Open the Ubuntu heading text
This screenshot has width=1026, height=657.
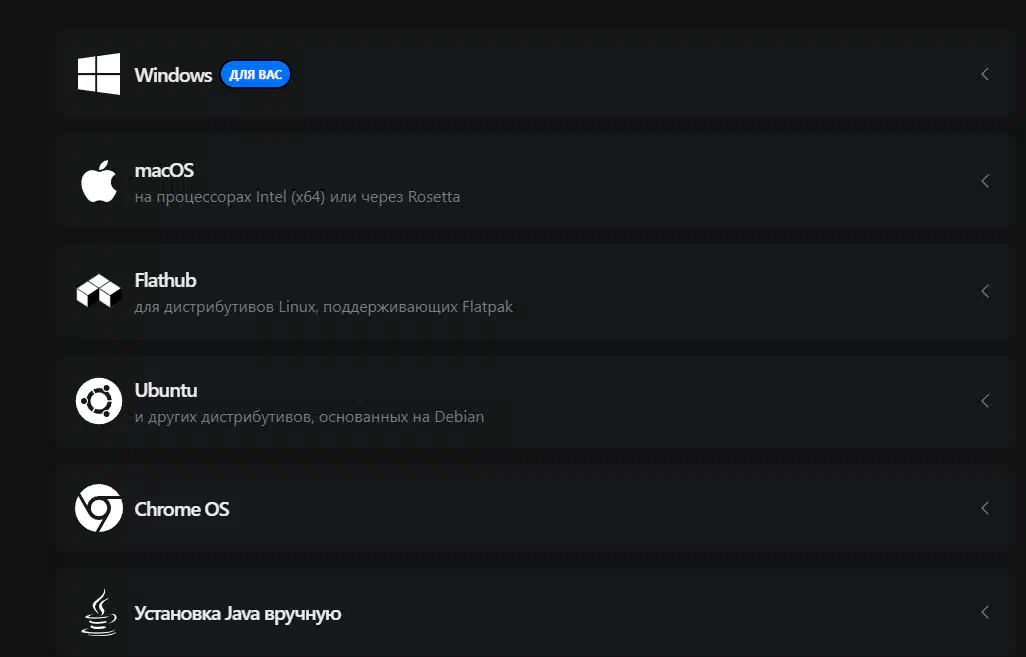pyautogui.click(x=166, y=390)
